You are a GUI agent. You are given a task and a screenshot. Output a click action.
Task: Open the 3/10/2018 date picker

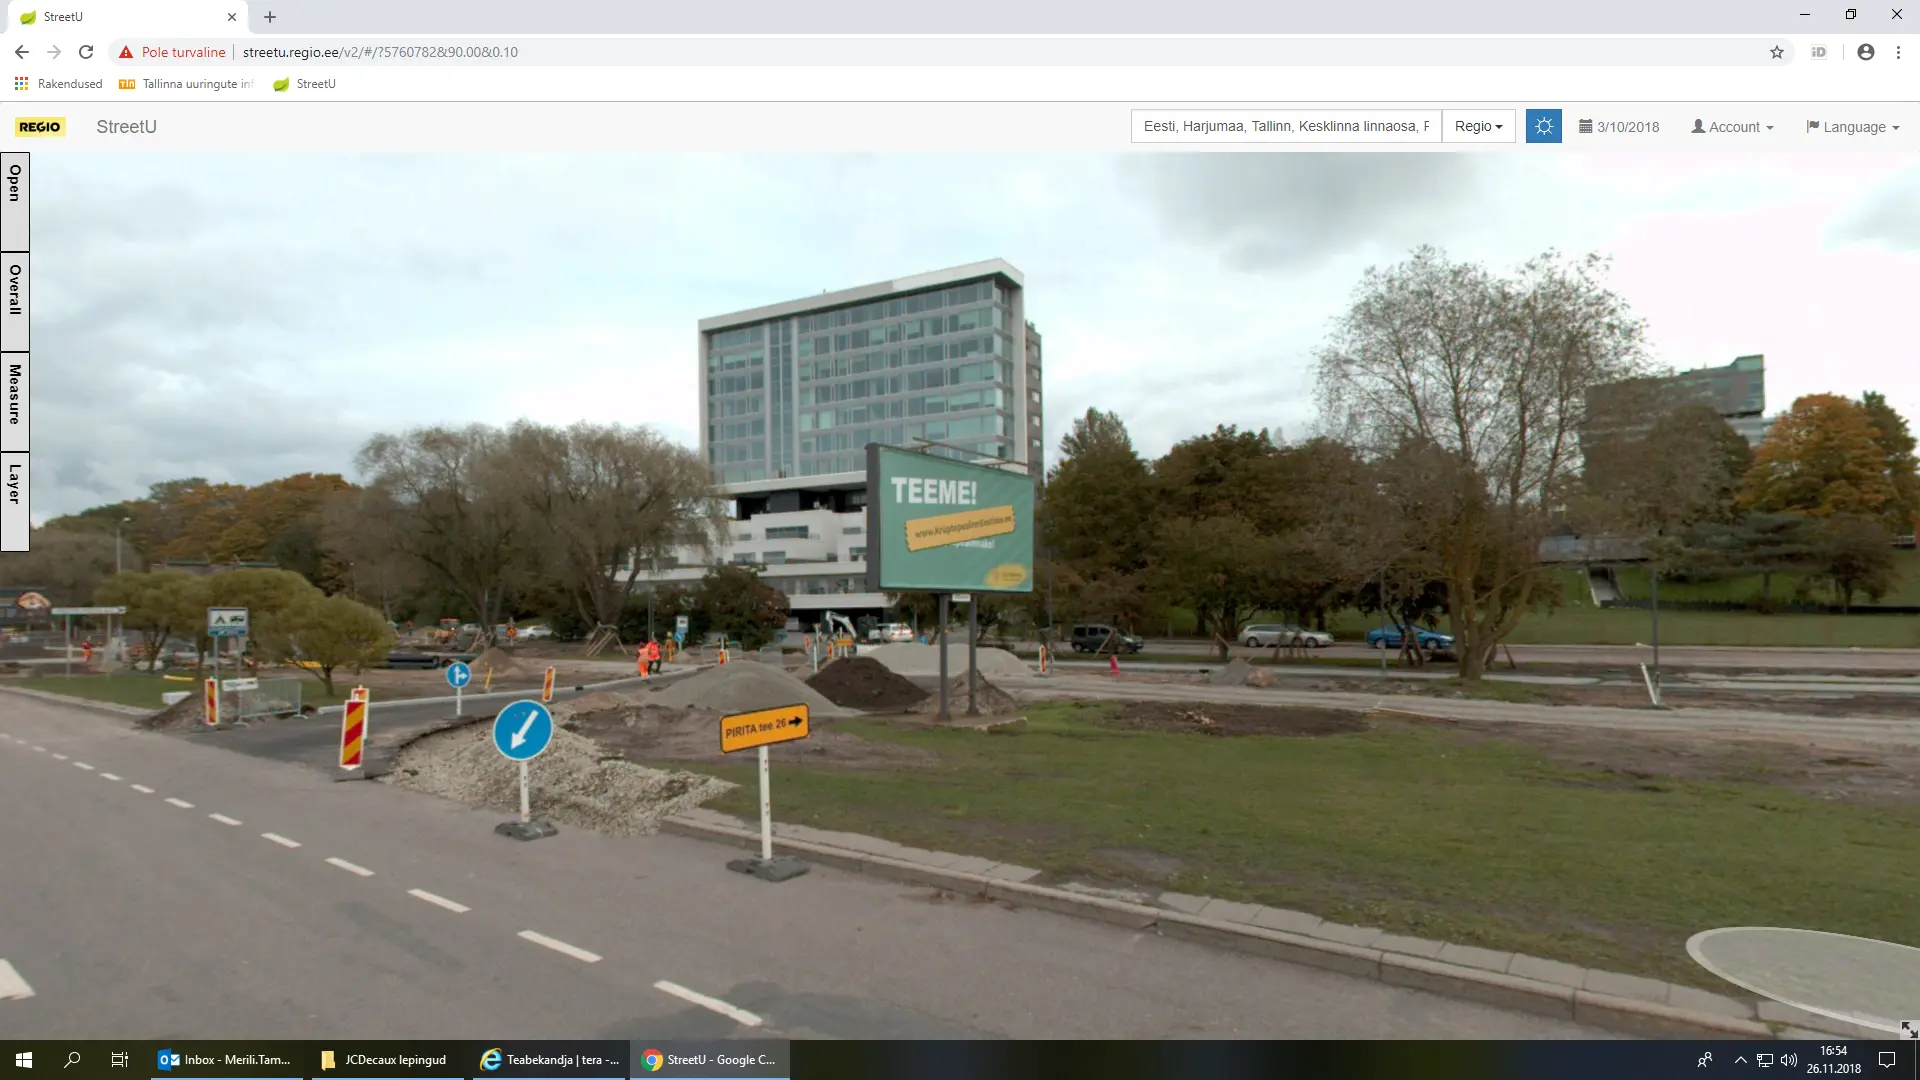coord(1619,127)
